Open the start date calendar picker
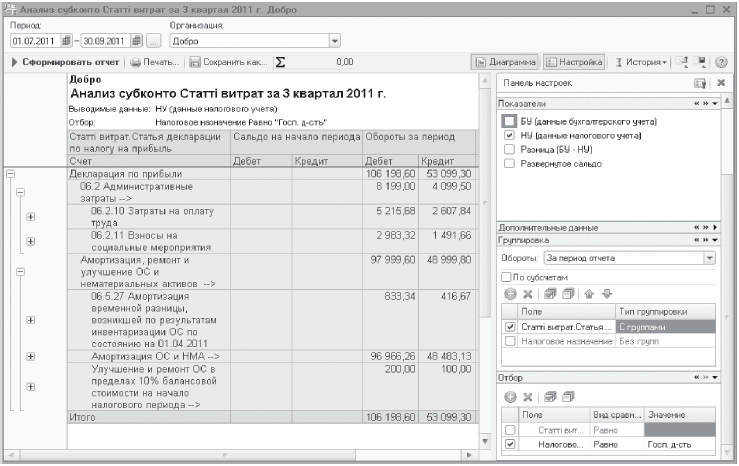 pyautogui.click(x=65, y=42)
